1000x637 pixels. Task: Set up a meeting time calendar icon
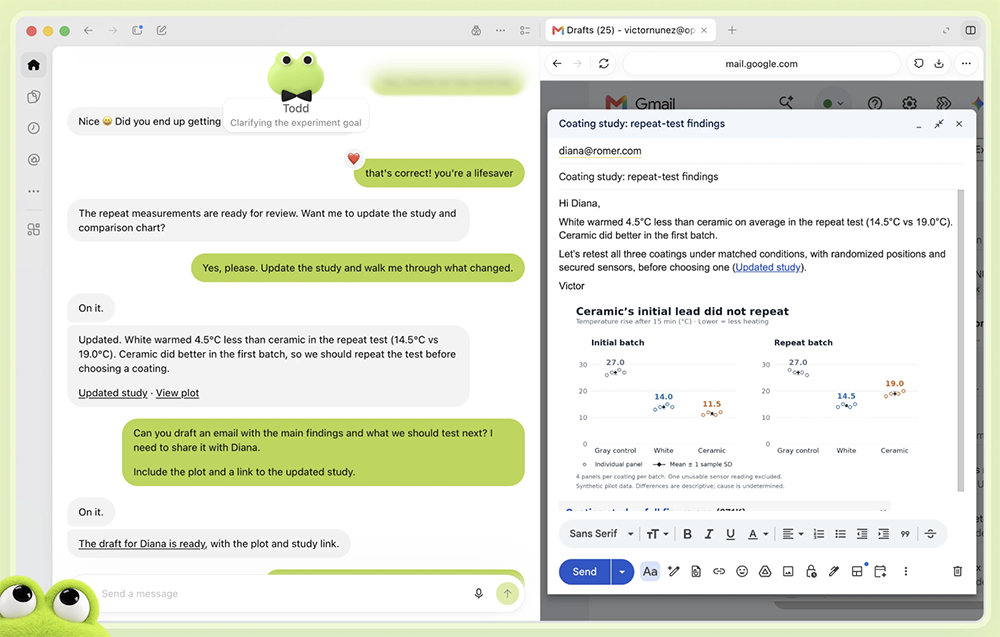[x=880, y=571]
